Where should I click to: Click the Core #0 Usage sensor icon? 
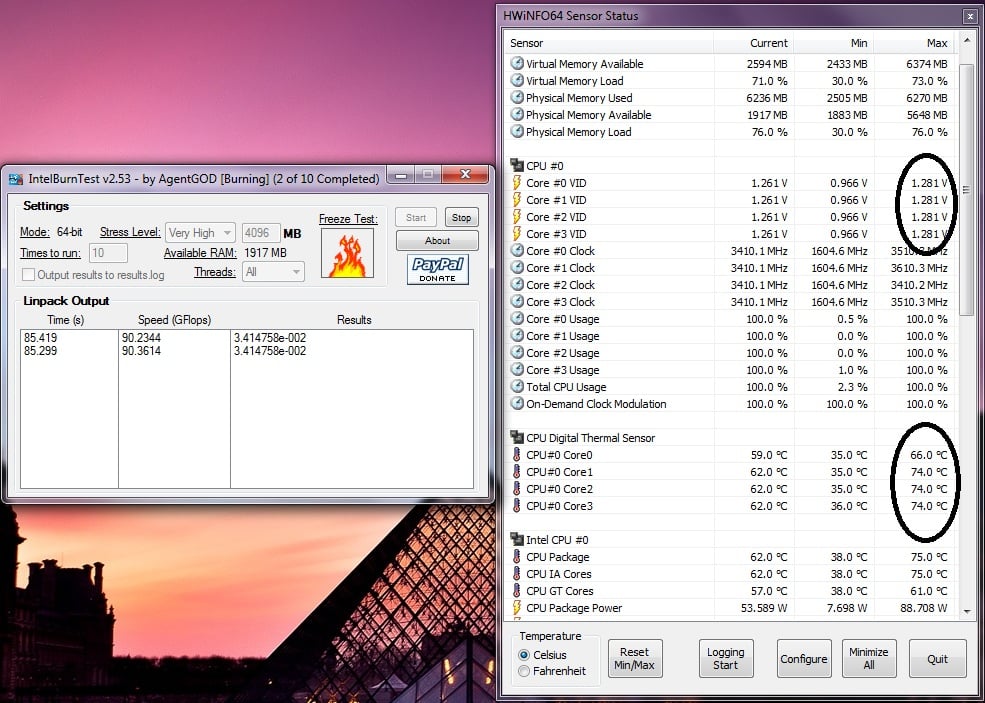click(x=517, y=319)
